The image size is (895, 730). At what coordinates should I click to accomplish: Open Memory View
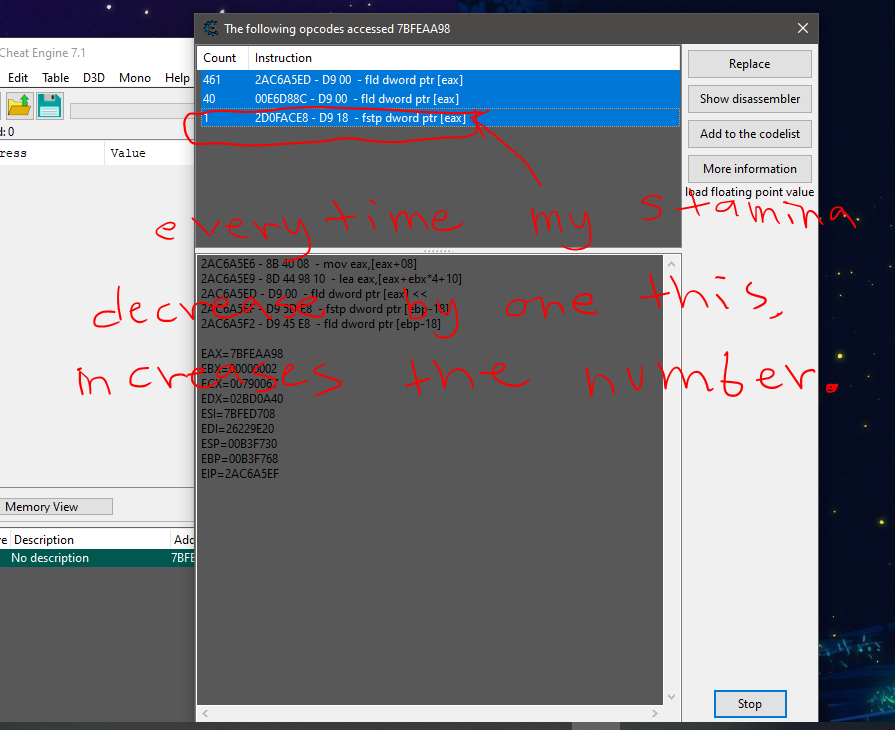coord(55,507)
